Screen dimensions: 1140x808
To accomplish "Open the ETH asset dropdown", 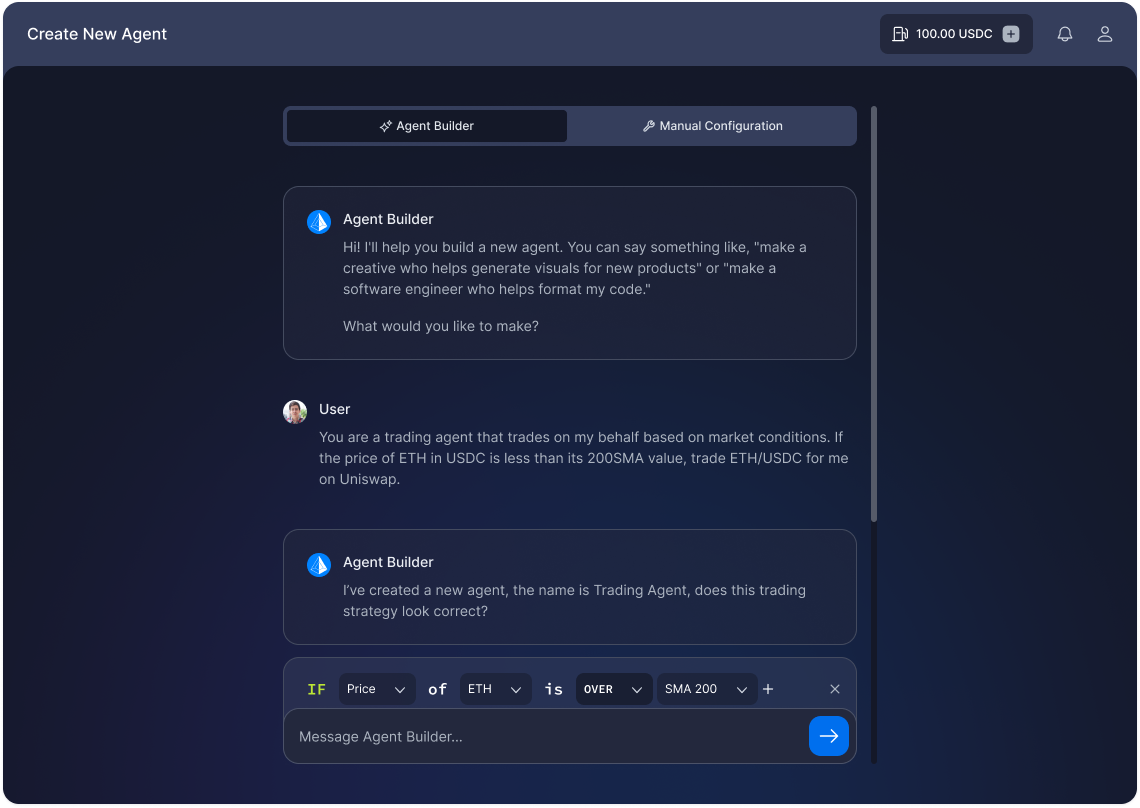I will (494, 689).
